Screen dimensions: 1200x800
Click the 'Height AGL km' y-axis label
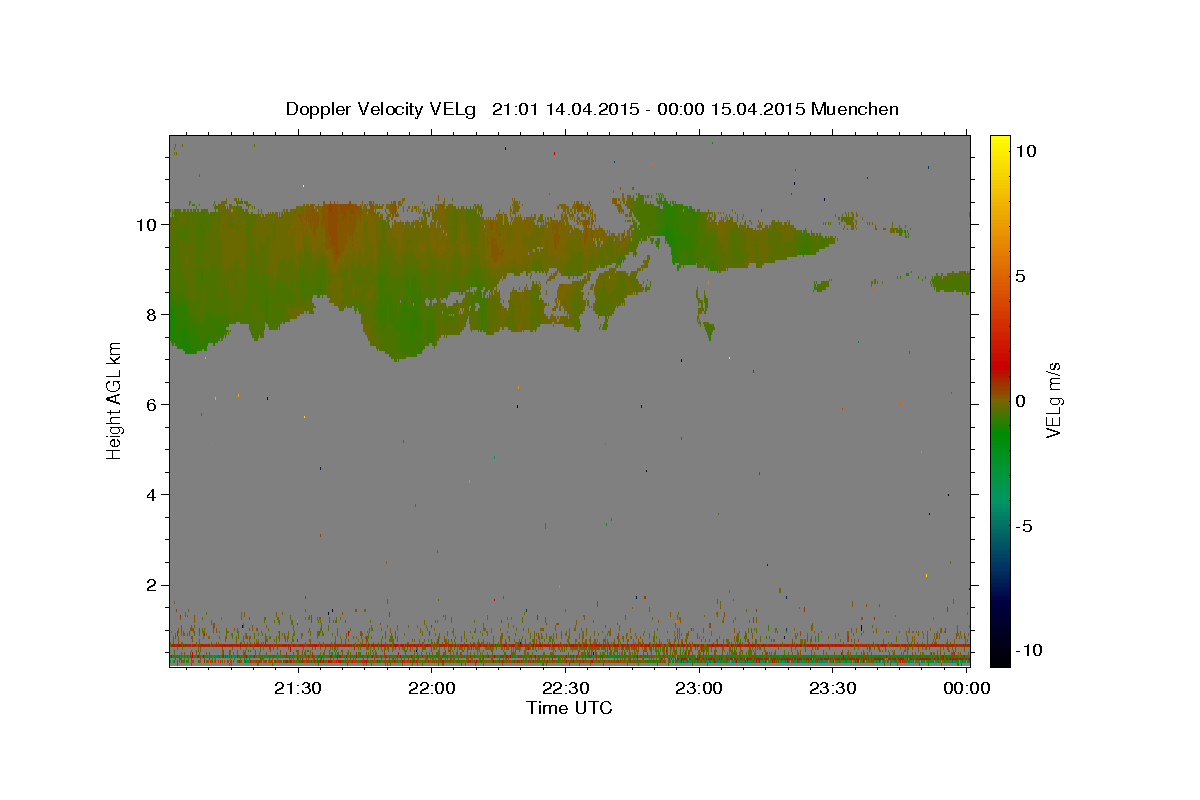tap(114, 400)
